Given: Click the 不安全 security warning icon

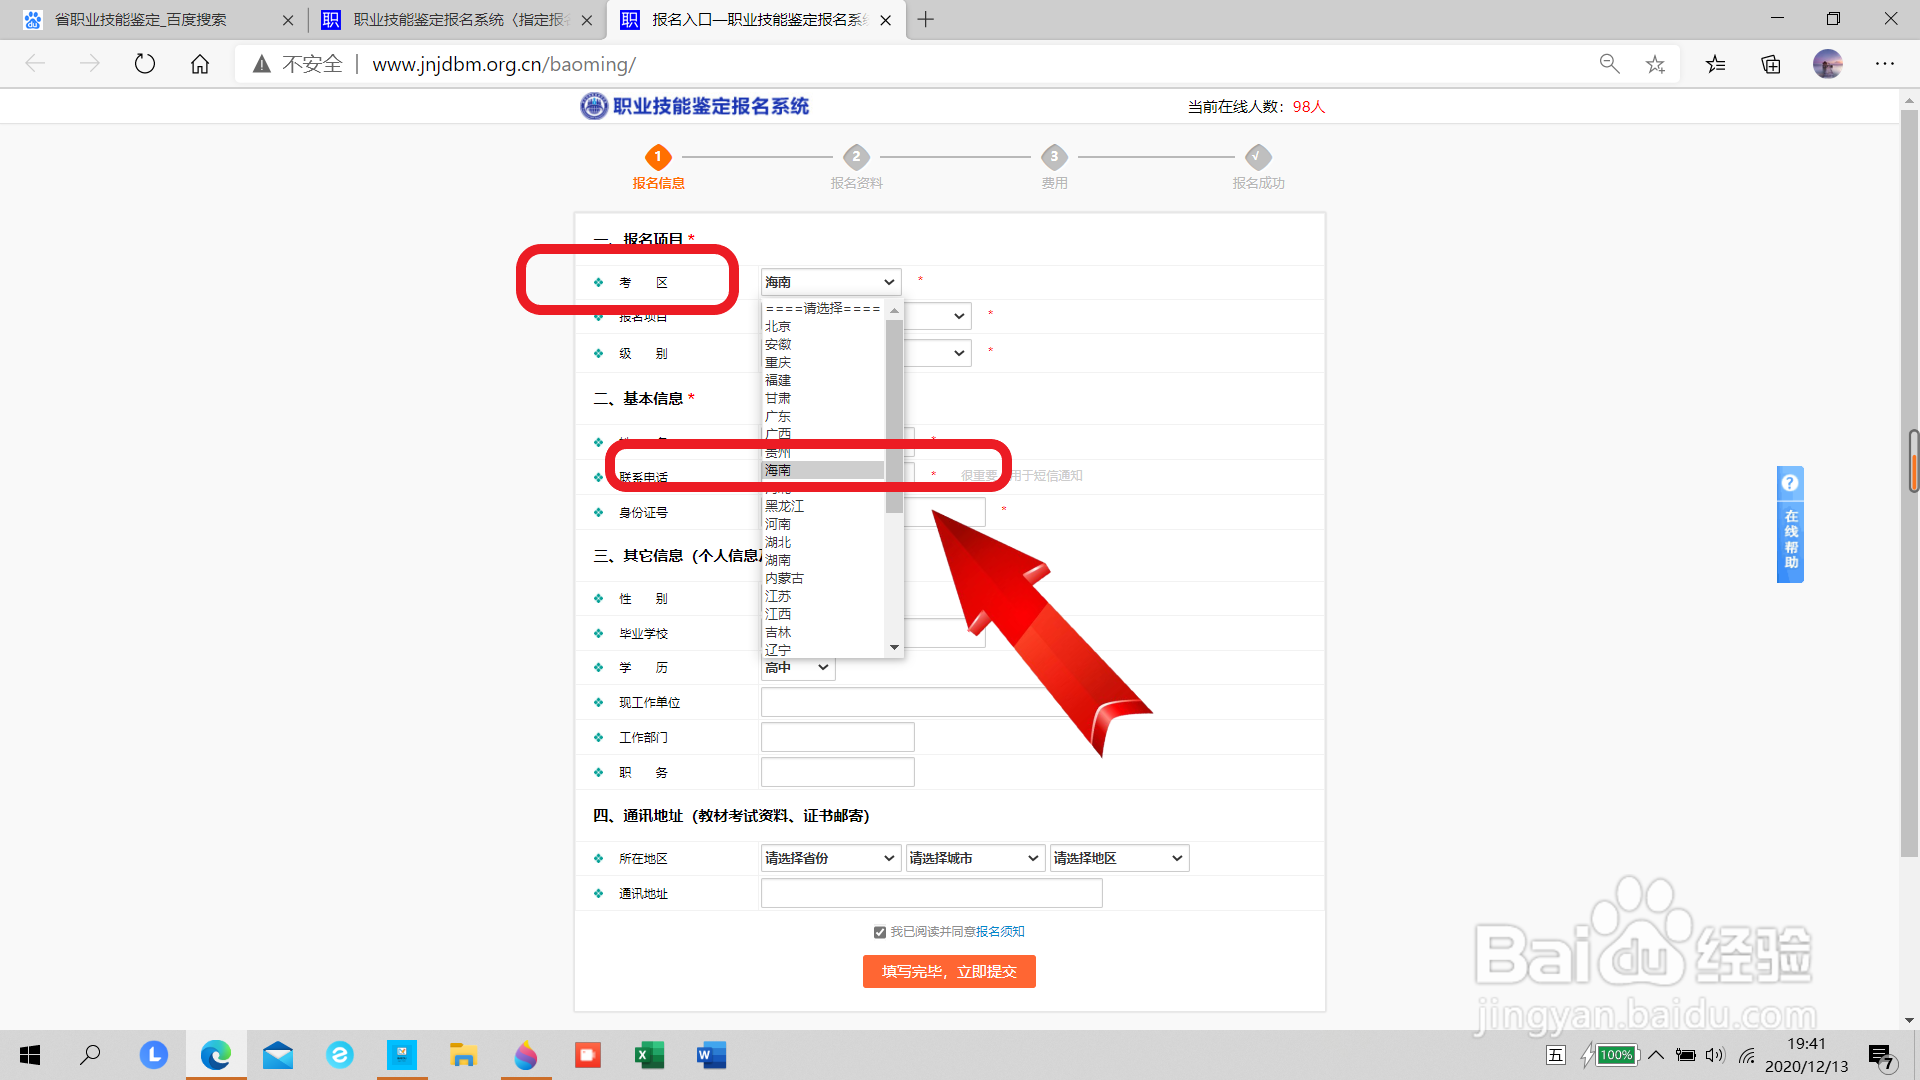Looking at the screenshot, I should tap(262, 63).
